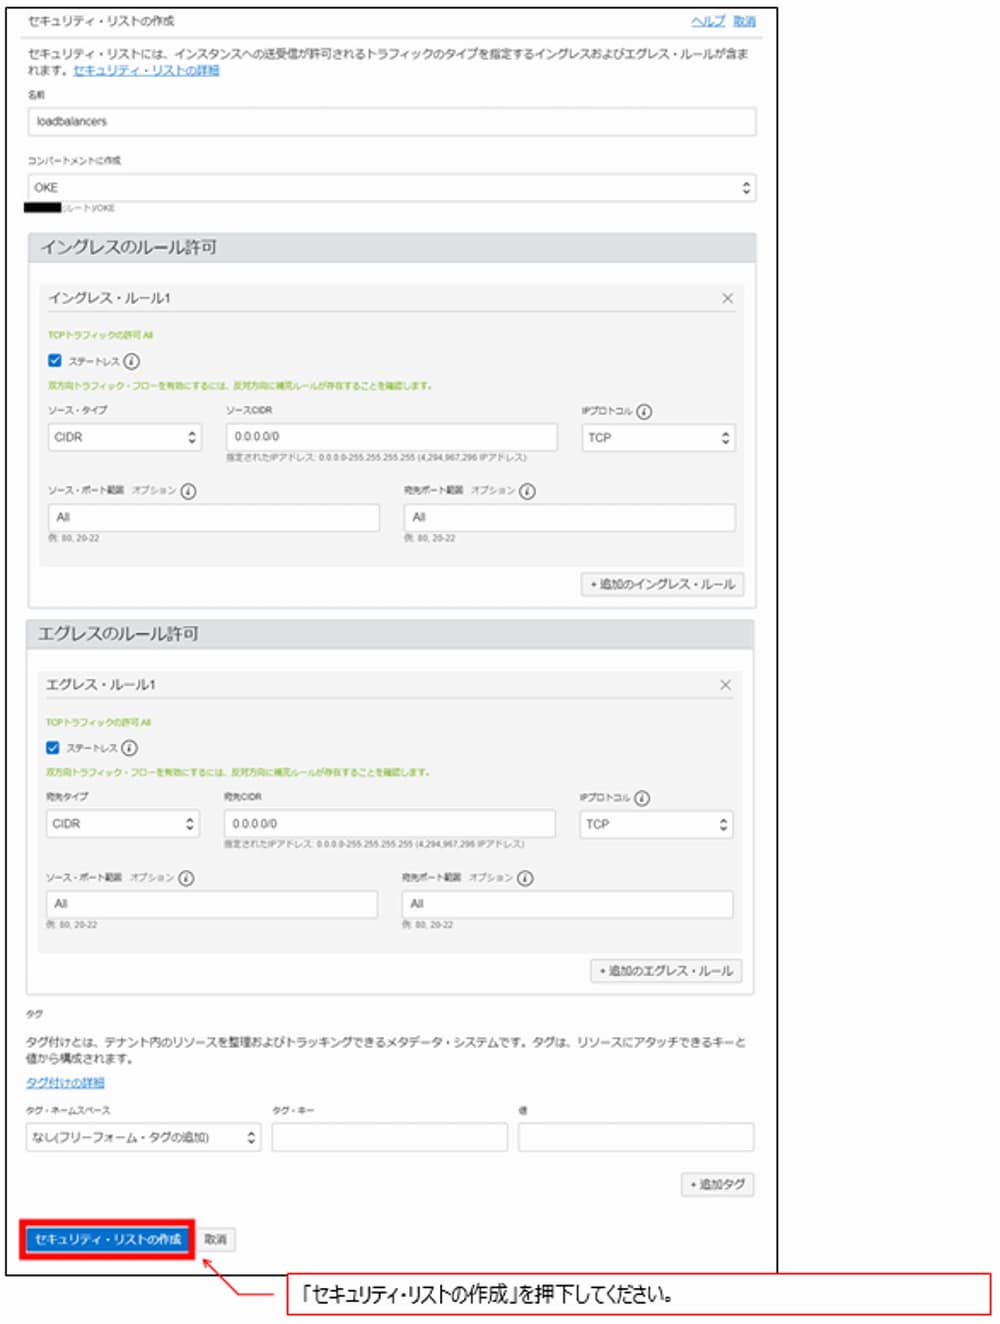Open the タグ・ネームスペース dropdown
The width and height of the screenshot is (1000, 1324).
click(142, 1137)
